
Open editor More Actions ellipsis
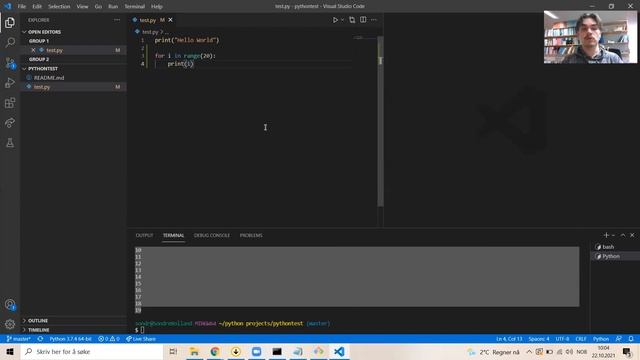[374, 20]
